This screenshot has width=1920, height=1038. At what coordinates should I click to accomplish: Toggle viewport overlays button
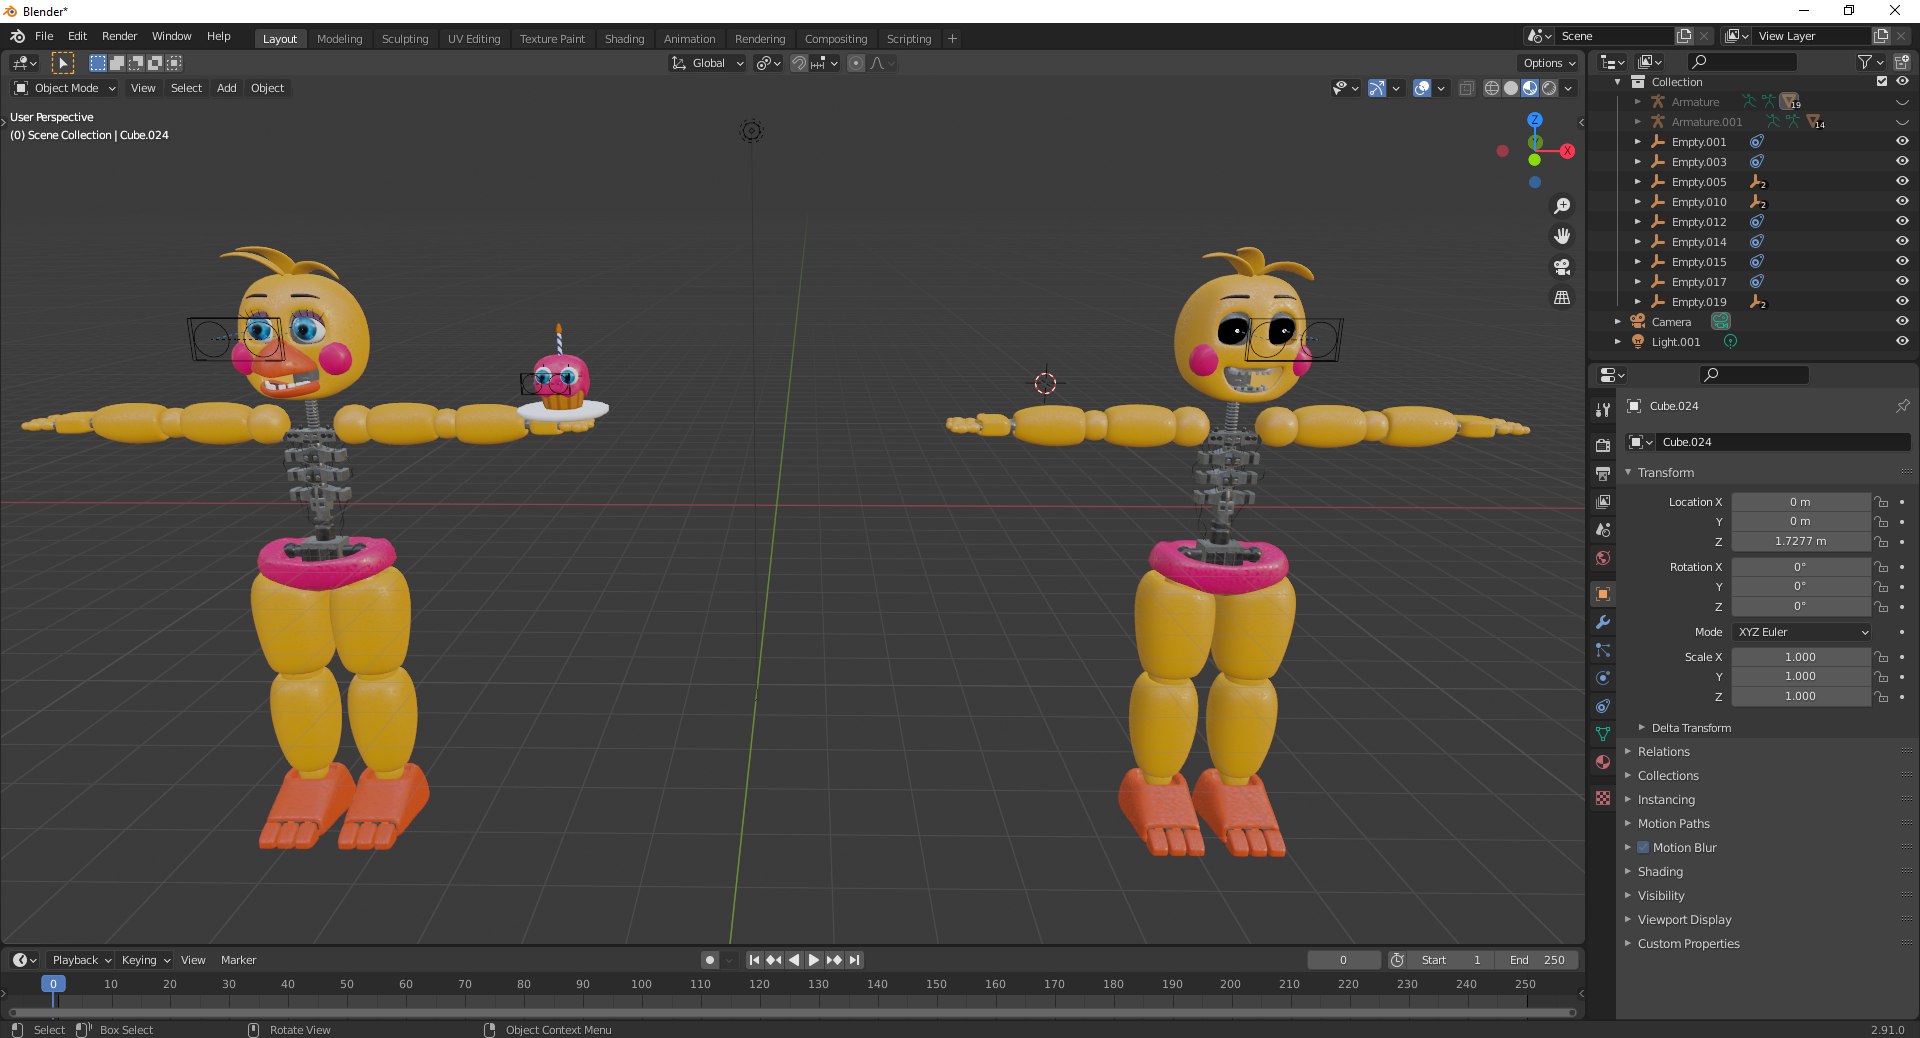pos(1422,88)
